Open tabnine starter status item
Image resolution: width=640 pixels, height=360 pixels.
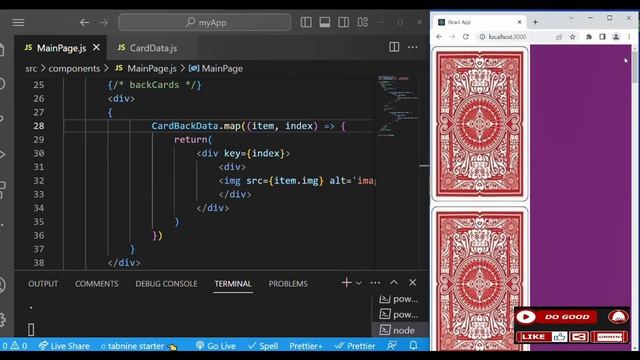139,346
